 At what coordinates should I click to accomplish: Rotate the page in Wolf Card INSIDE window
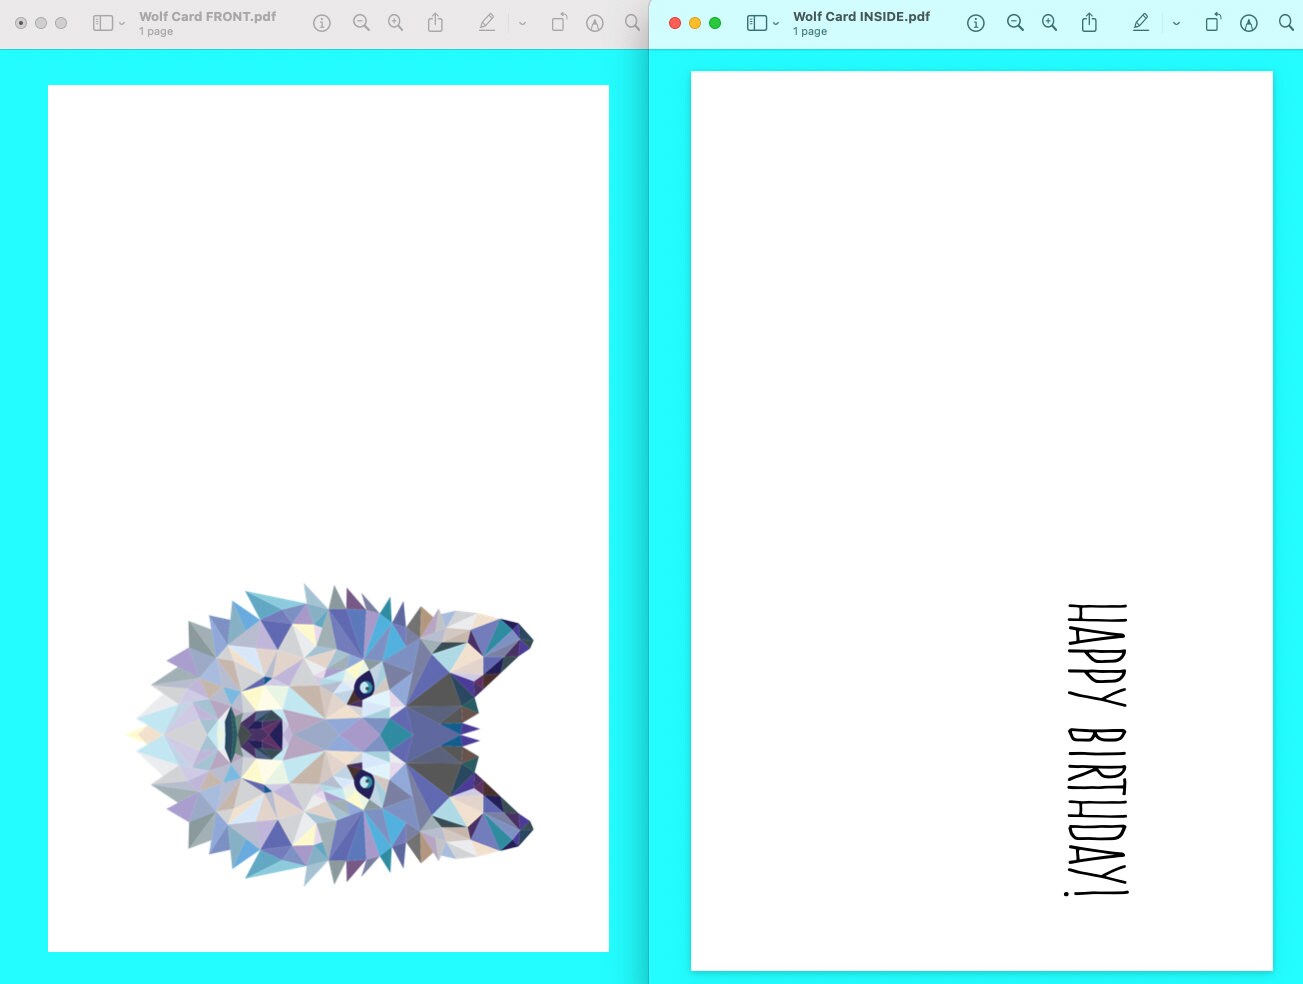point(1211,22)
